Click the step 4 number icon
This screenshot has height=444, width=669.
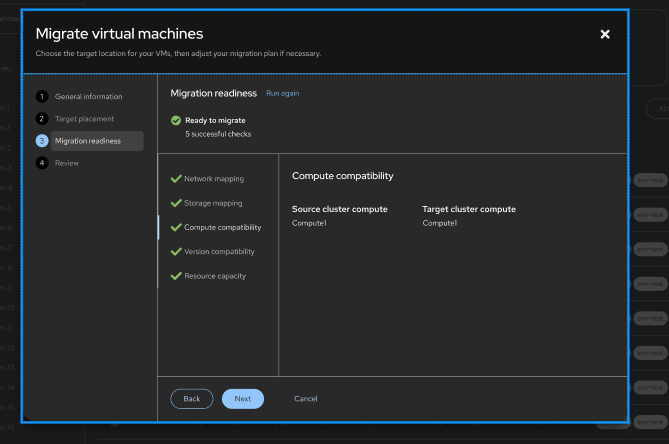(x=42, y=163)
